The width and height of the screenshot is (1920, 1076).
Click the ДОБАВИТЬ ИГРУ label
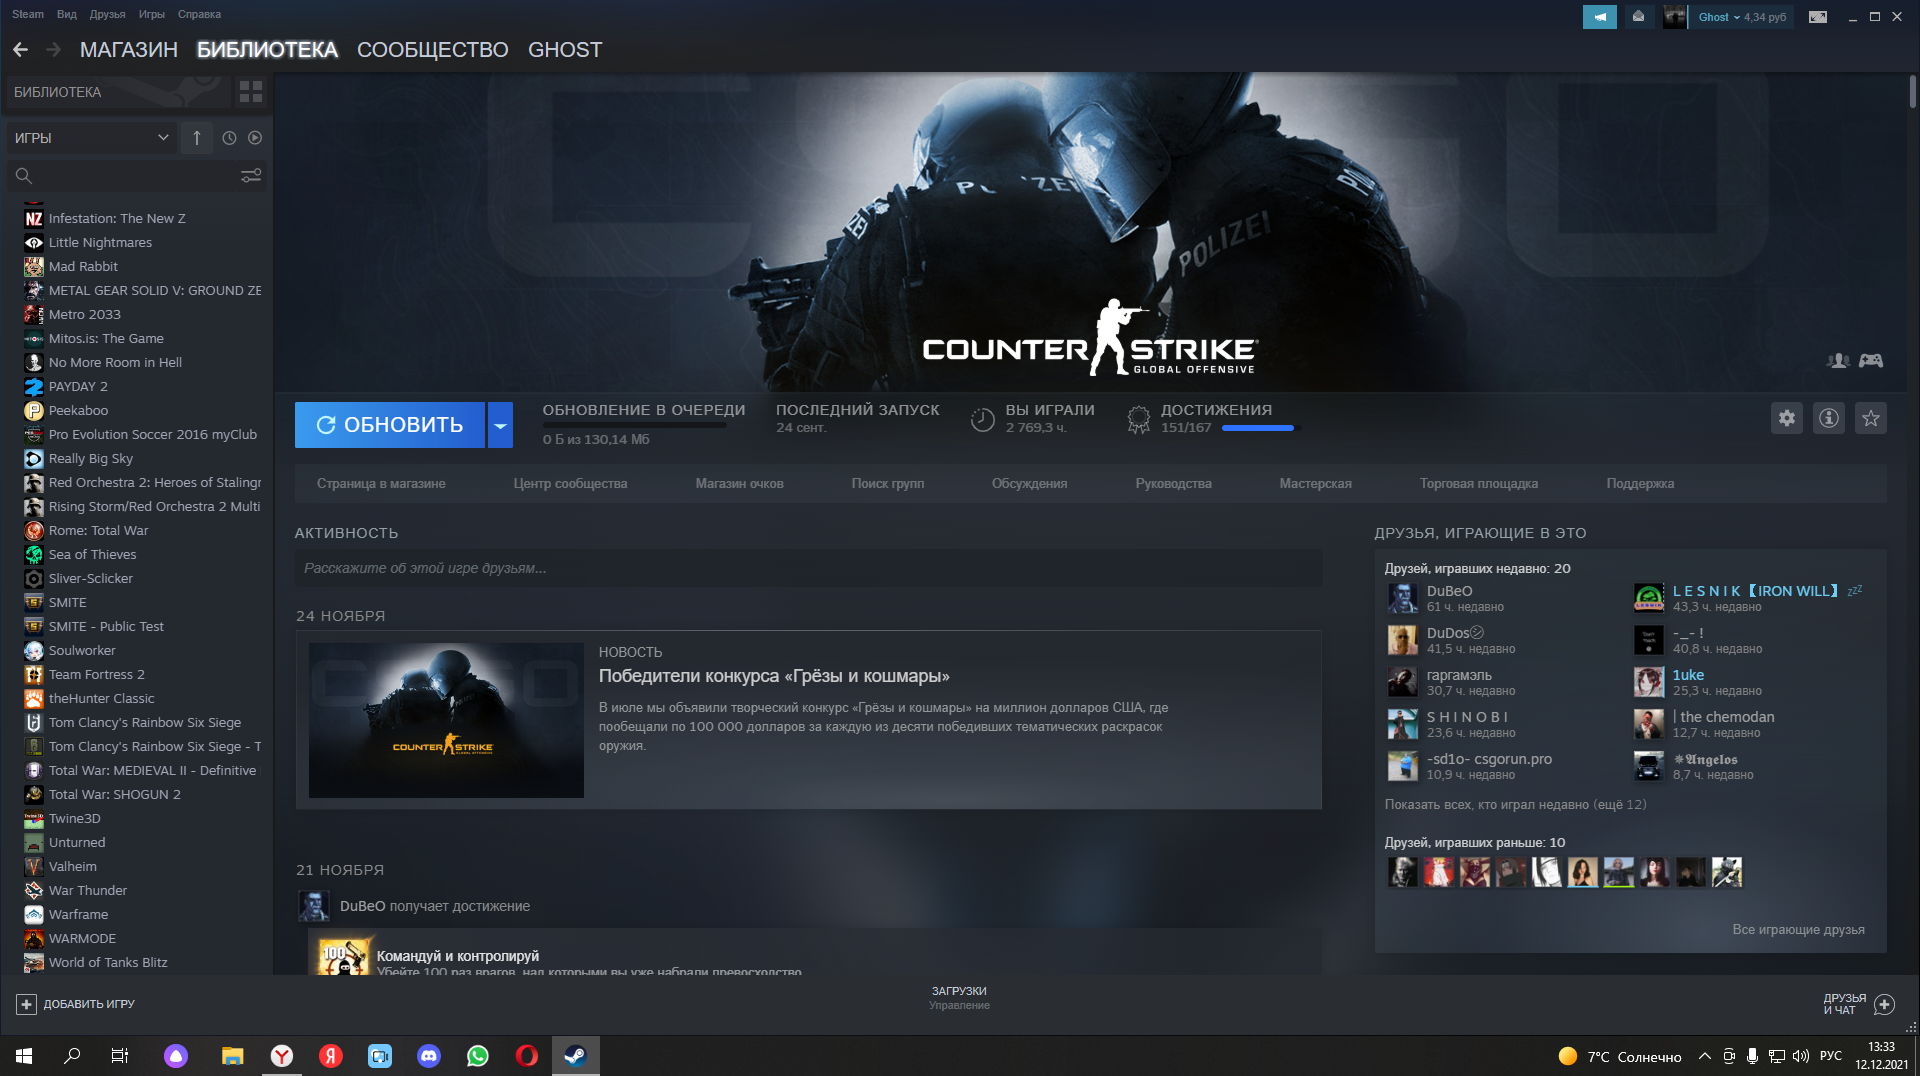click(x=89, y=1004)
